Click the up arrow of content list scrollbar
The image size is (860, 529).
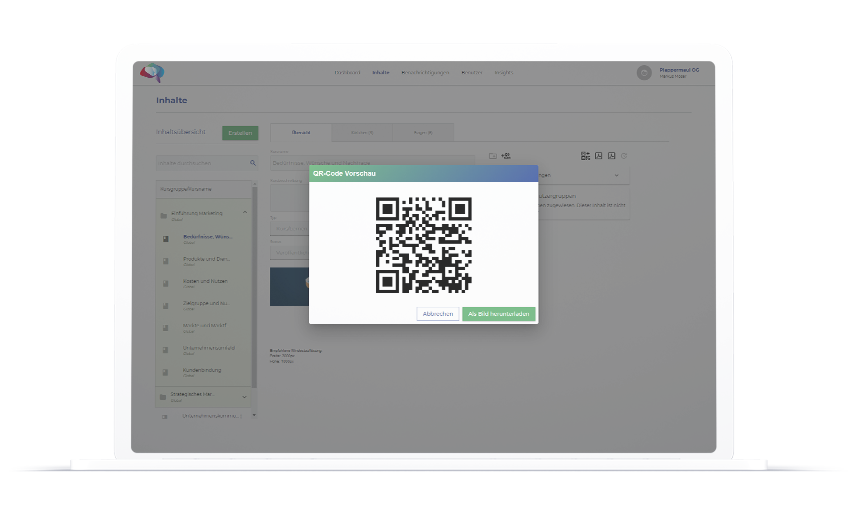coord(254,184)
